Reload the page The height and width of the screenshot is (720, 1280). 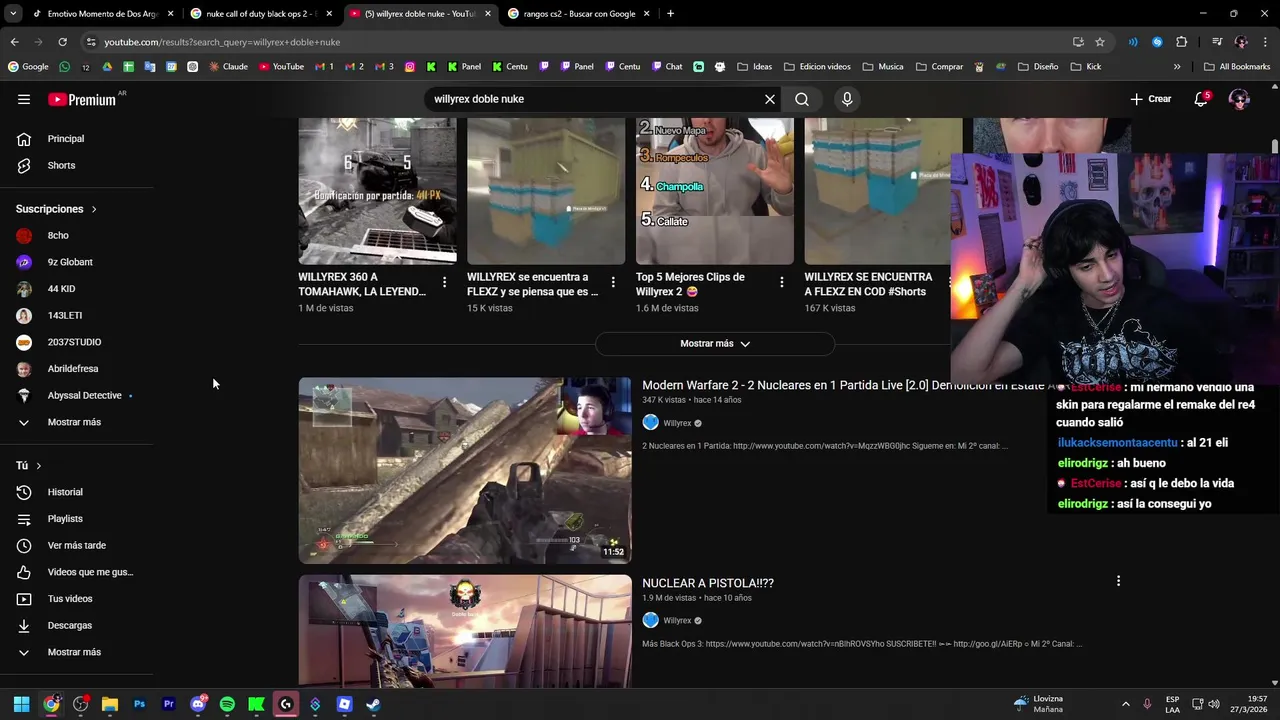coord(62,42)
